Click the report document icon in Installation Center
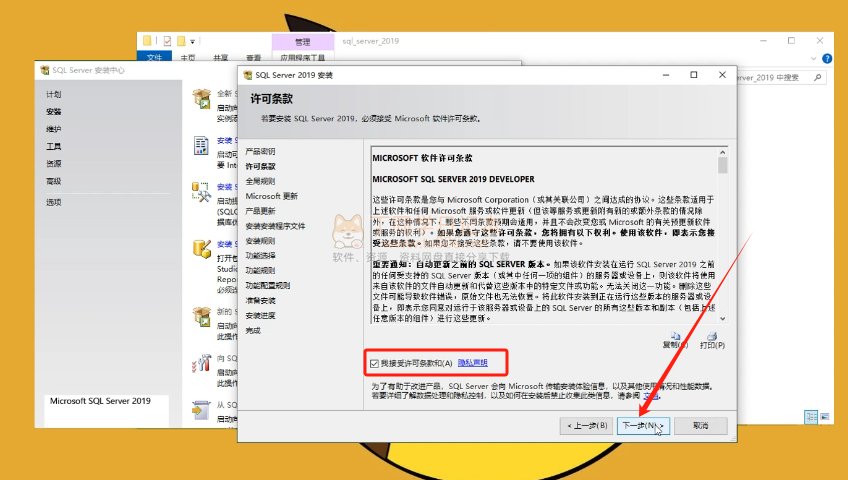Image resolution: width=848 pixels, height=480 pixels. click(201, 145)
